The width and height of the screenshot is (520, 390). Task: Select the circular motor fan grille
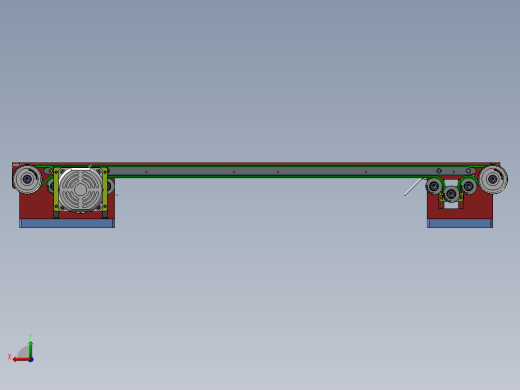80,190
